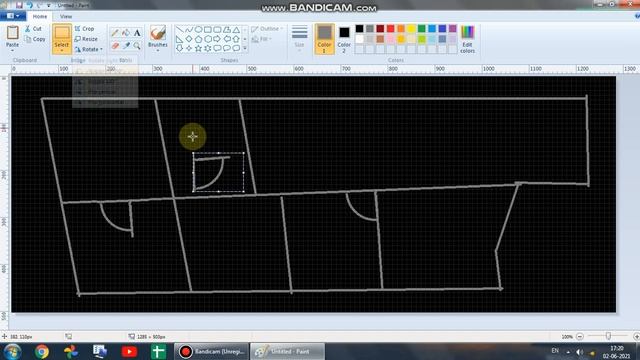Screen dimensions: 640x360
Task: Open the Rotate dropdown menu
Action: [x=89, y=49]
